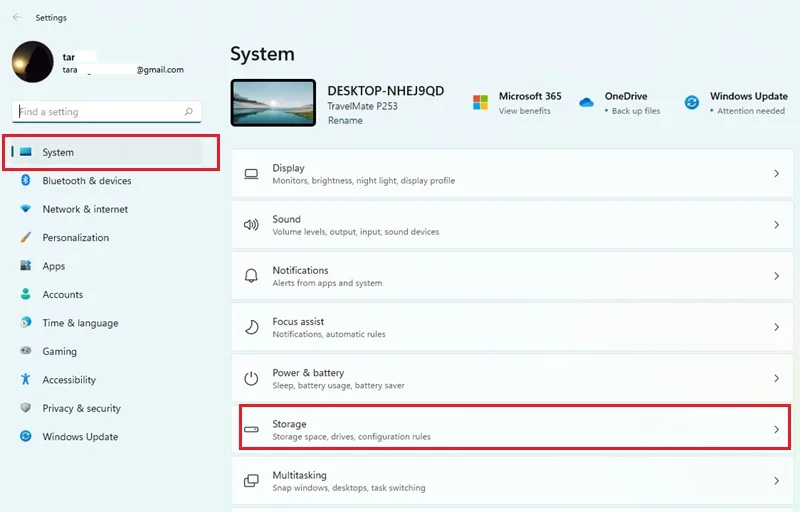Image resolution: width=800 pixels, height=512 pixels.
Task: Expand Multitasking chevron arrow
Action: click(x=776, y=481)
